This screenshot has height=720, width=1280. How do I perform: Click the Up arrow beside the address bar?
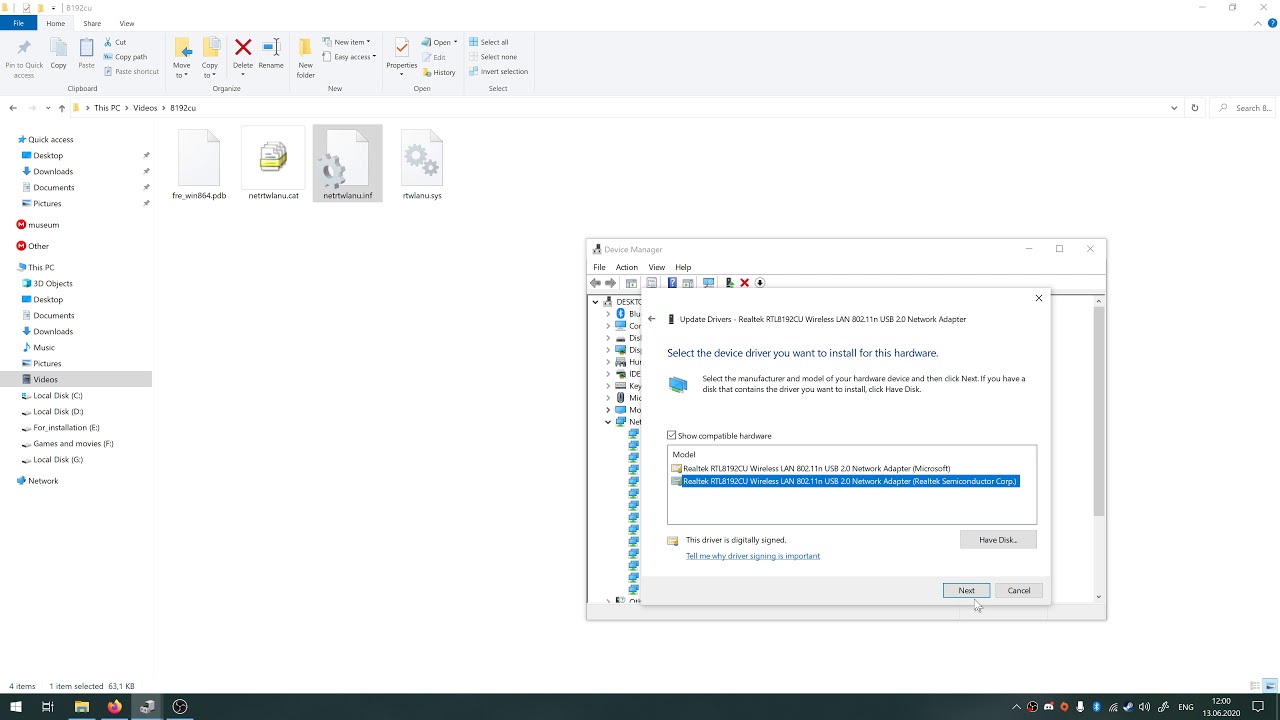point(61,108)
